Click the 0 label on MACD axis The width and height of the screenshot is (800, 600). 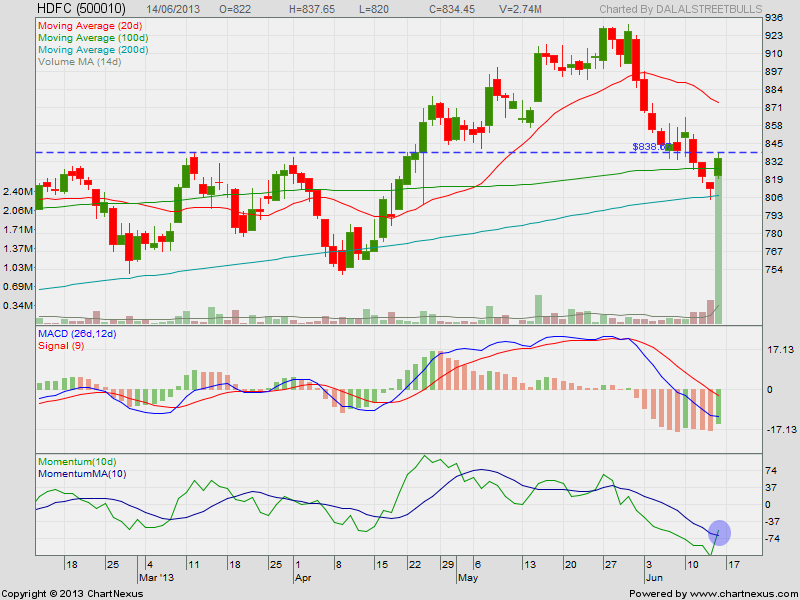770,390
